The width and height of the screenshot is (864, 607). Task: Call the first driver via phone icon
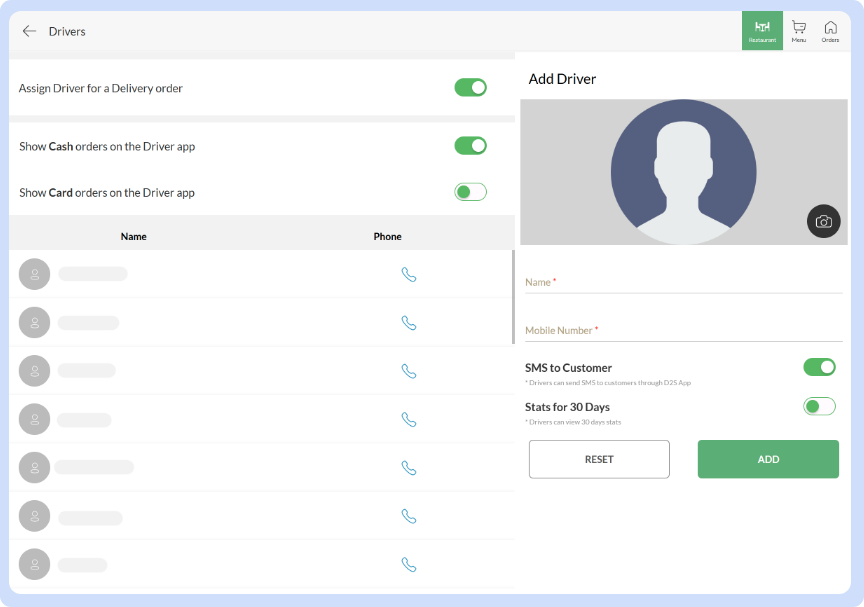[408, 274]
